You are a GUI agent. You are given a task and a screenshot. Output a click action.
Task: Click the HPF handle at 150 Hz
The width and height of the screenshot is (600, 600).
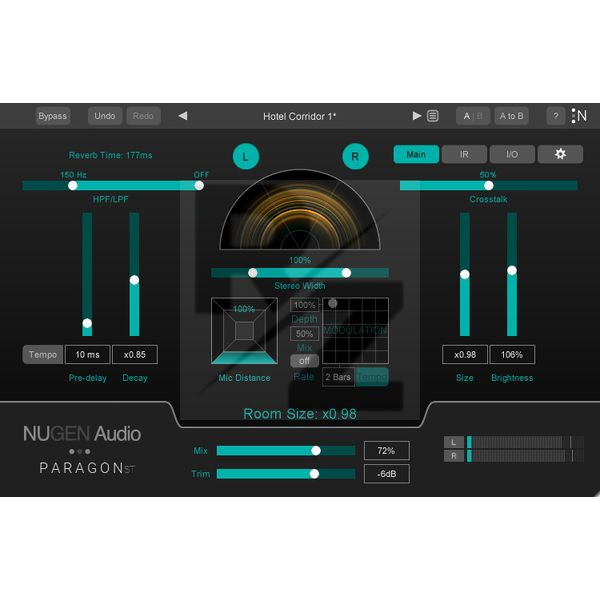pos(73,186)
